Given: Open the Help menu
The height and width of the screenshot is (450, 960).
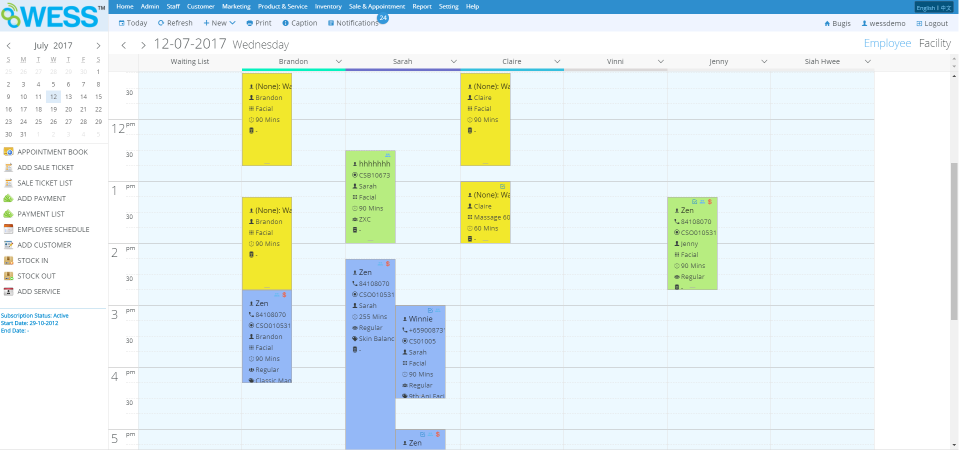Looking at the screenshot, I should [x=473, y=7].
